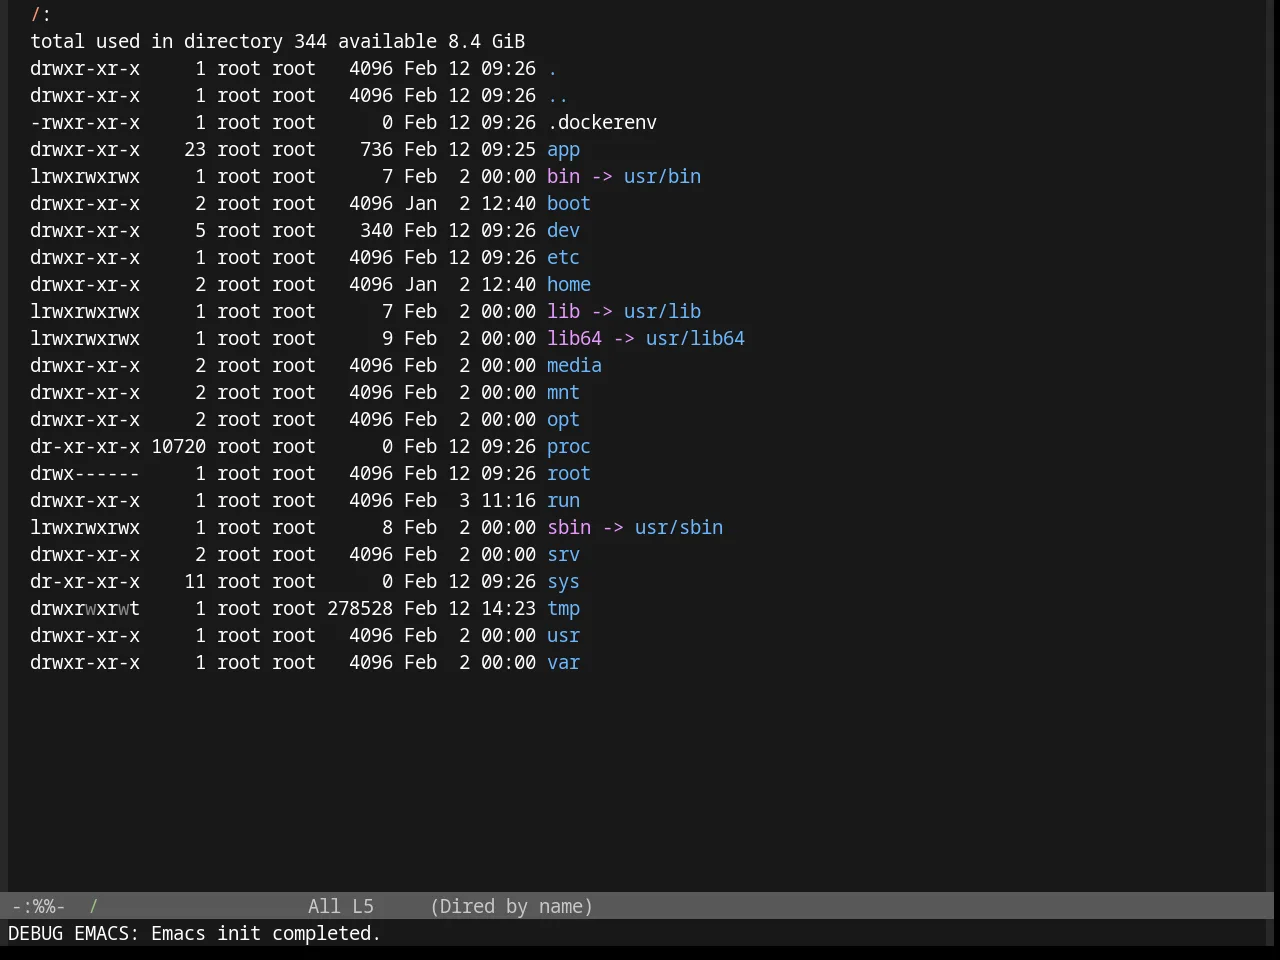Open the run directory entry
Screen dimensions: 1280x960
[x=563, y=501]
